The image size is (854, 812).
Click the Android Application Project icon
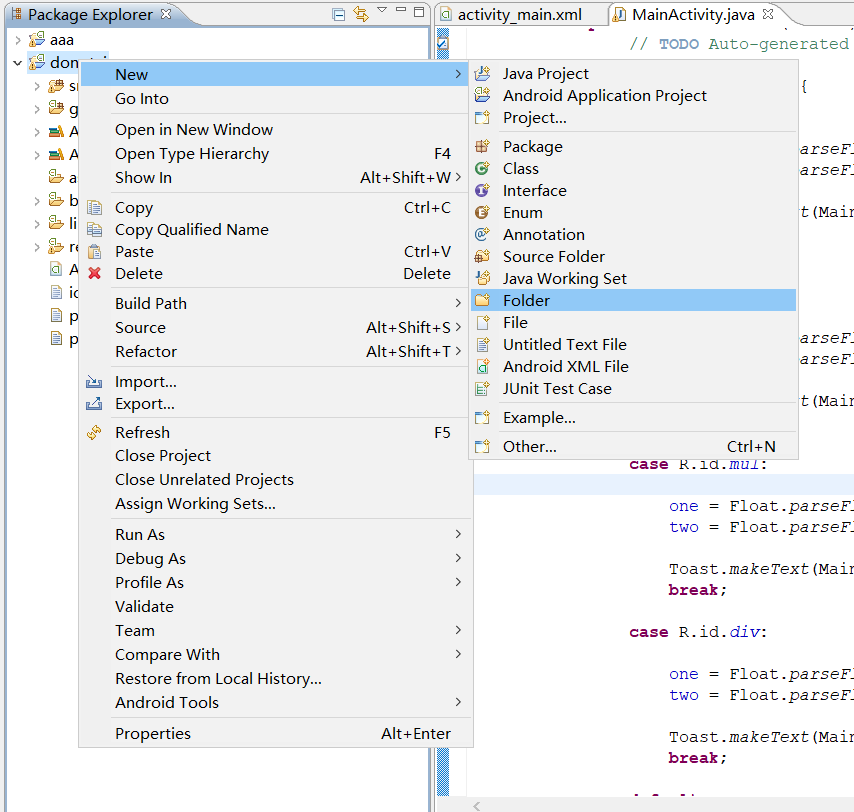click(483, 95)
